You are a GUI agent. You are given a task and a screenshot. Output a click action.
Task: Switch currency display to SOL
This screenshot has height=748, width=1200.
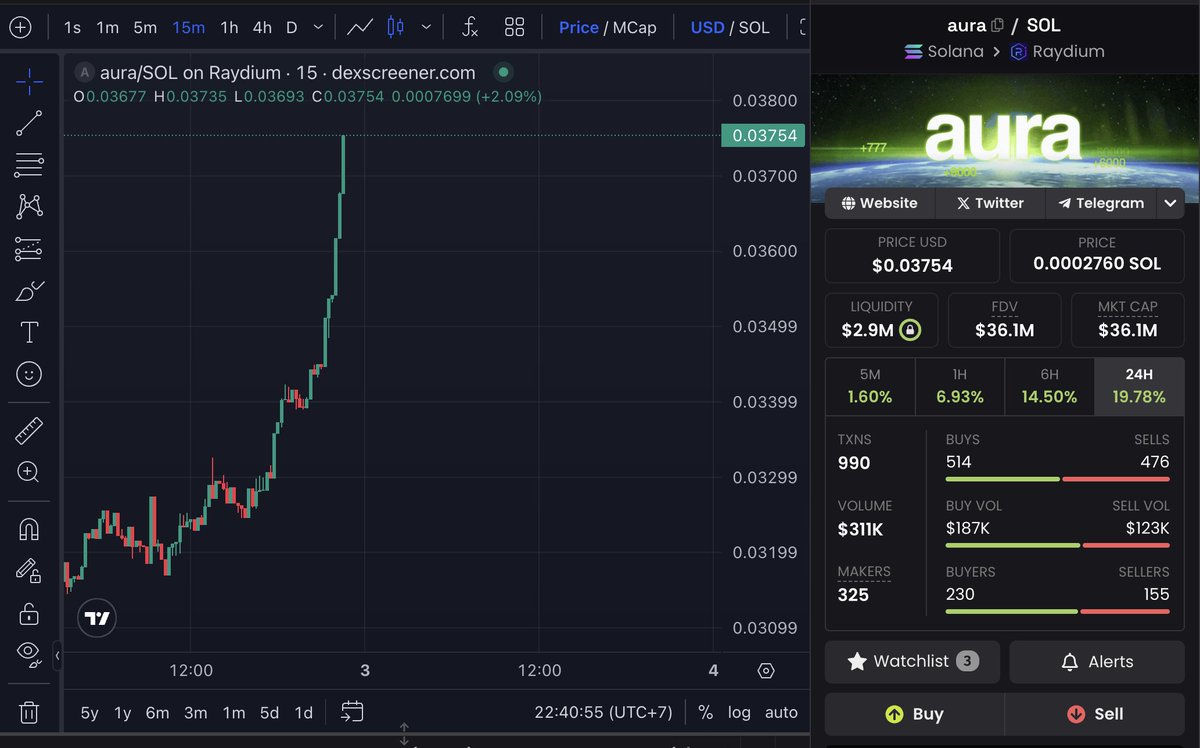(x=755, y=27)
